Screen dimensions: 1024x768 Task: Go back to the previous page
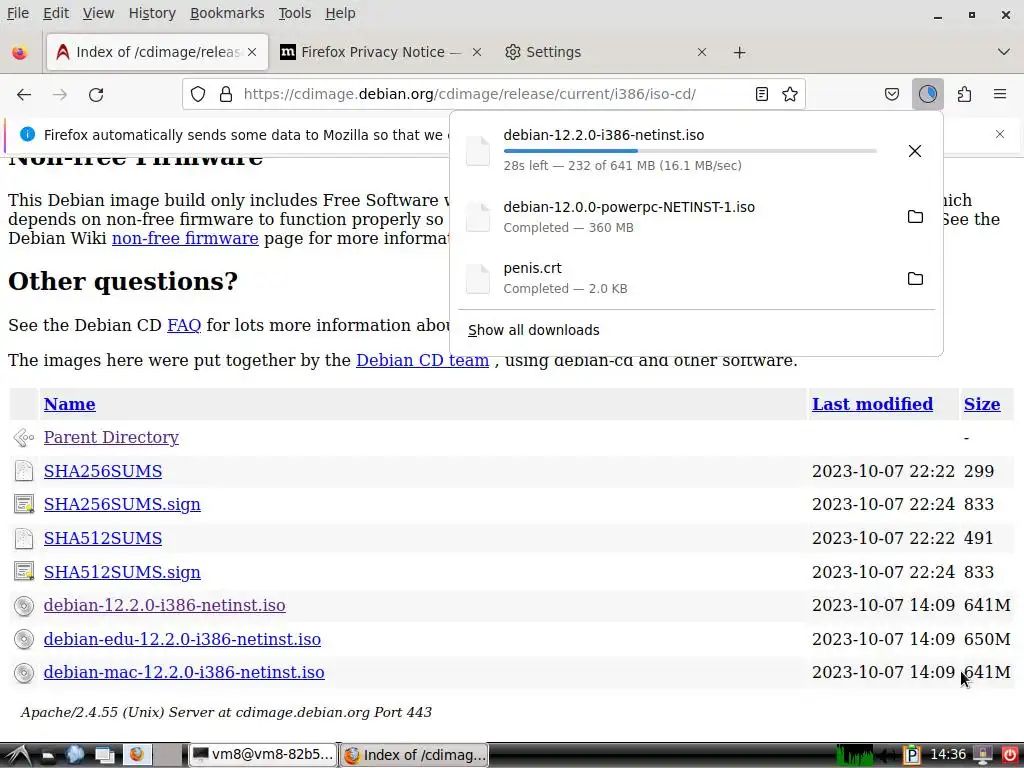pyautogui.click(x=24, y=95)
